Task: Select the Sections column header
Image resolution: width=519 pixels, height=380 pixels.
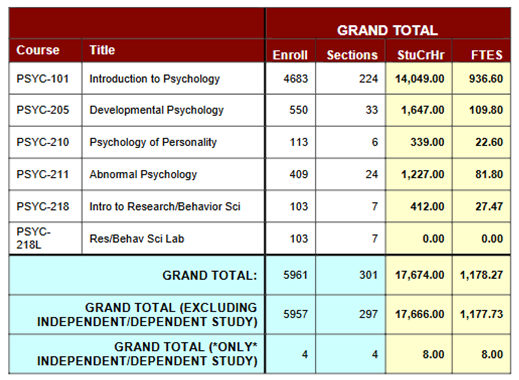Action: 352,55
